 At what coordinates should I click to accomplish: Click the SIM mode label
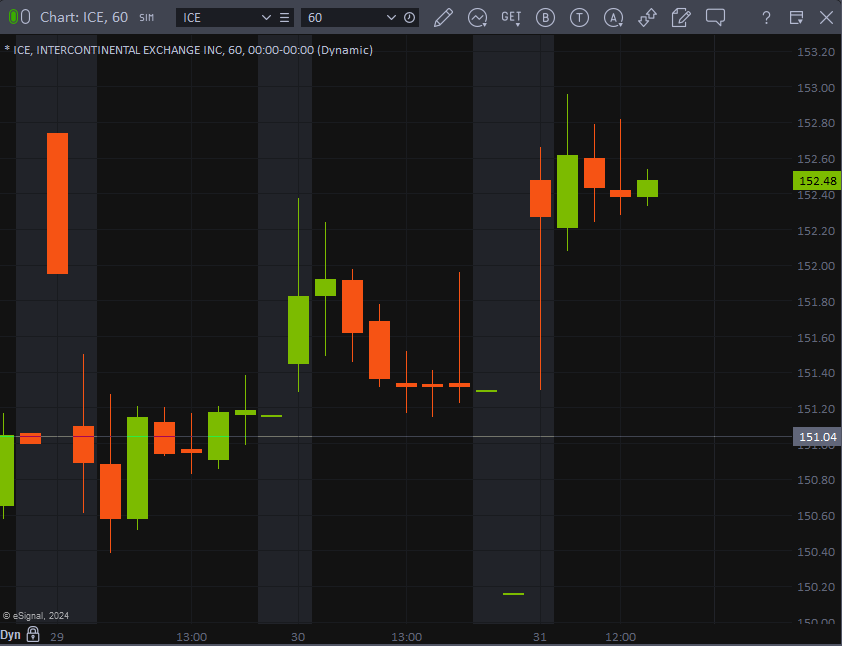click(146, 18)
